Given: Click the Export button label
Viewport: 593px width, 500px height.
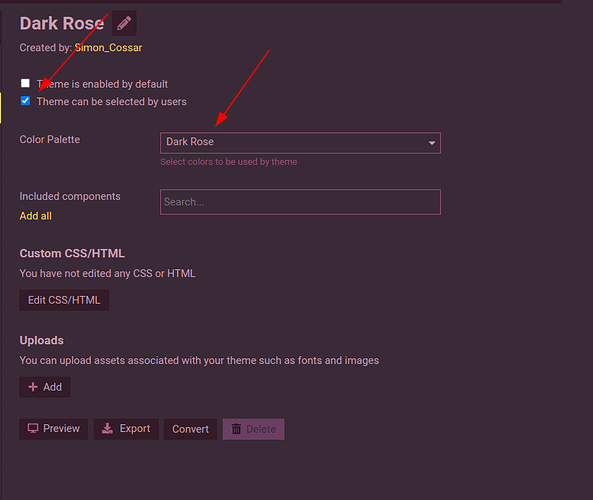Looking at the screenshot, I should tap(135, 429).
